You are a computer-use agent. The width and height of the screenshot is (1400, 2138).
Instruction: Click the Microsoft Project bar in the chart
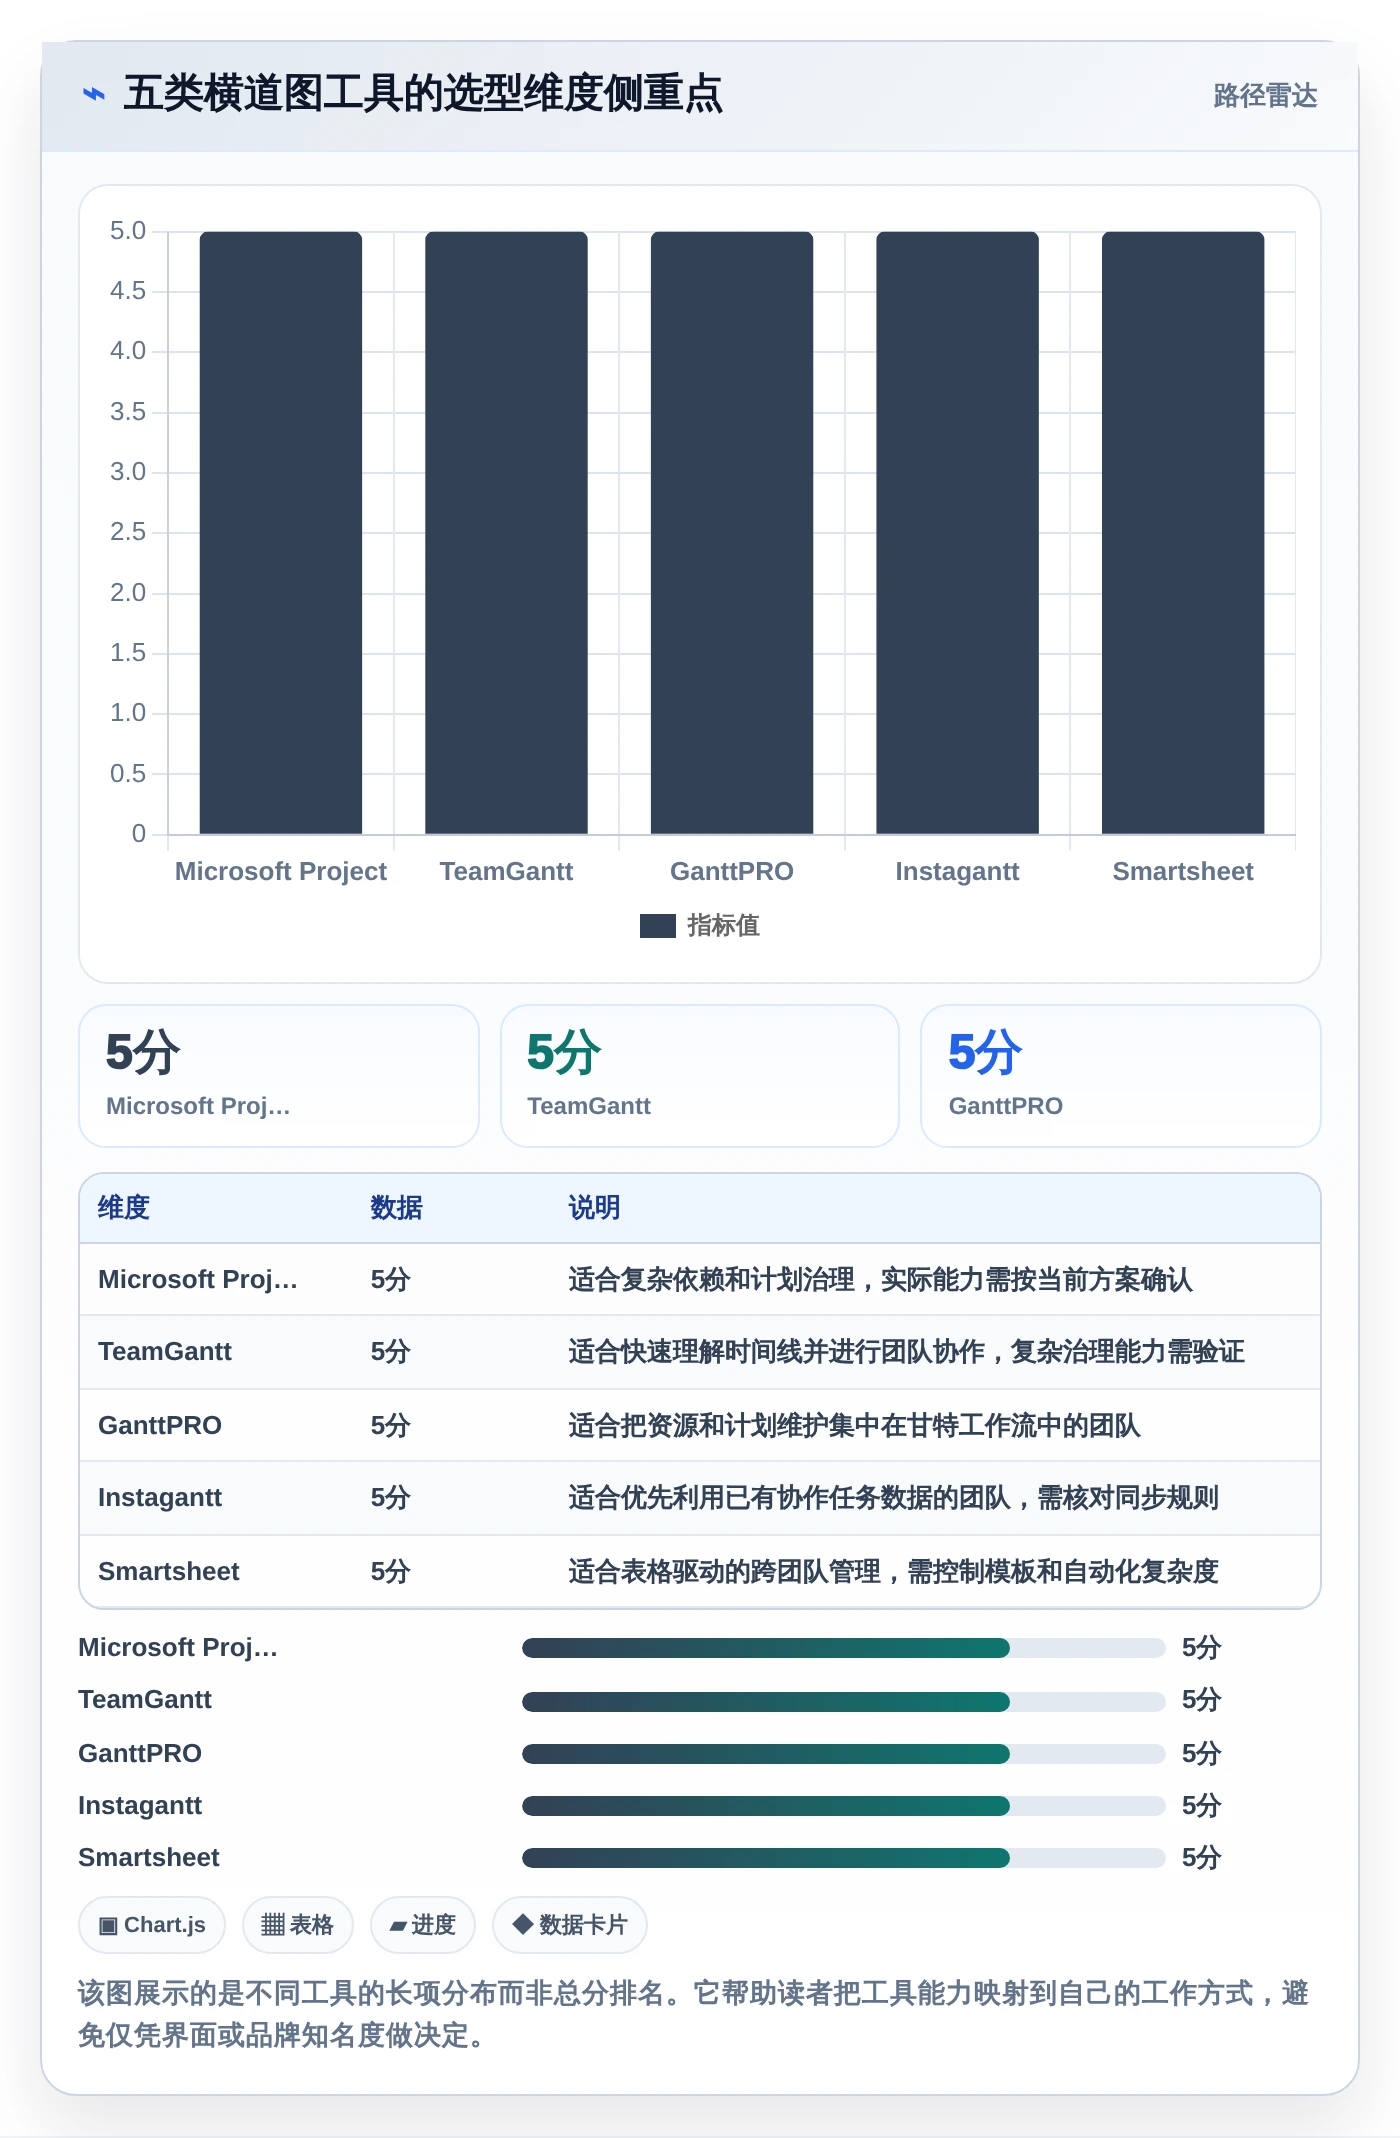coord(281,532)
